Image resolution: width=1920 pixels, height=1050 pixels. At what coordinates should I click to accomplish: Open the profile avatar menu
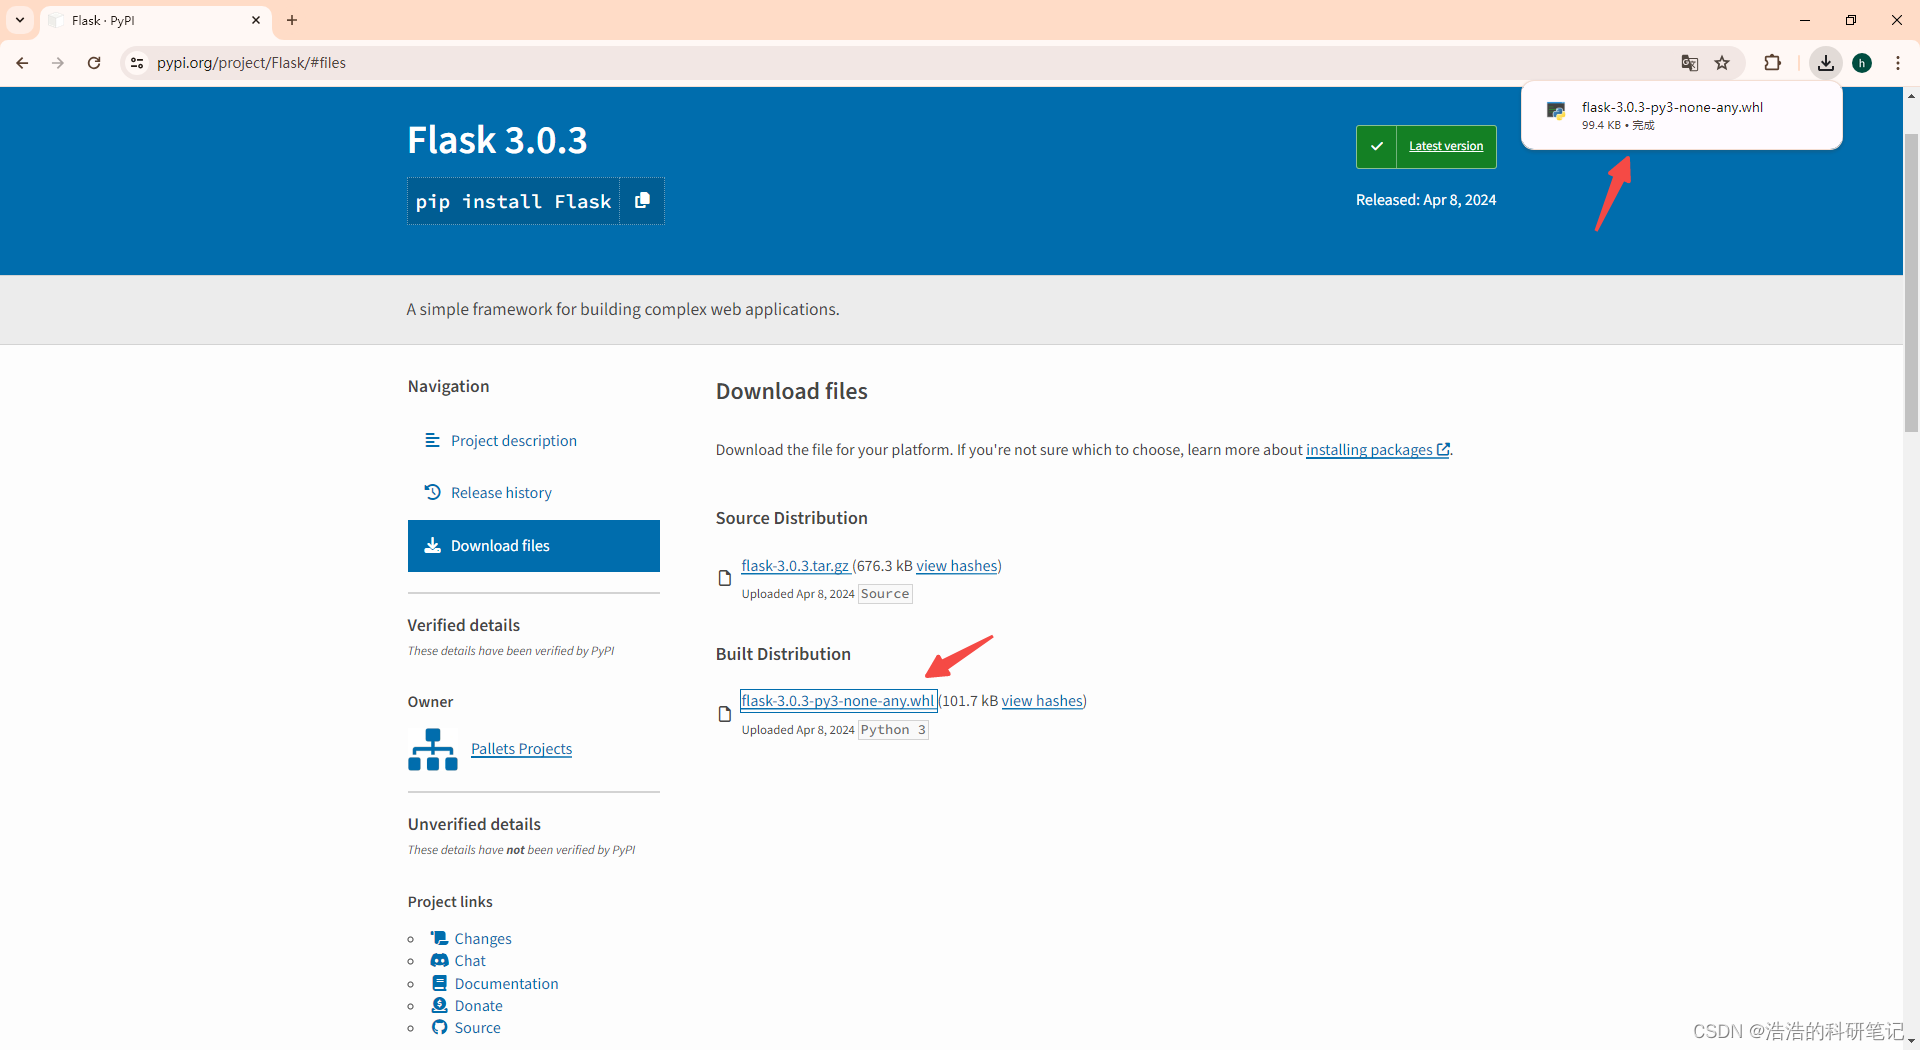pyautogui.click(x=1862, y=63)
